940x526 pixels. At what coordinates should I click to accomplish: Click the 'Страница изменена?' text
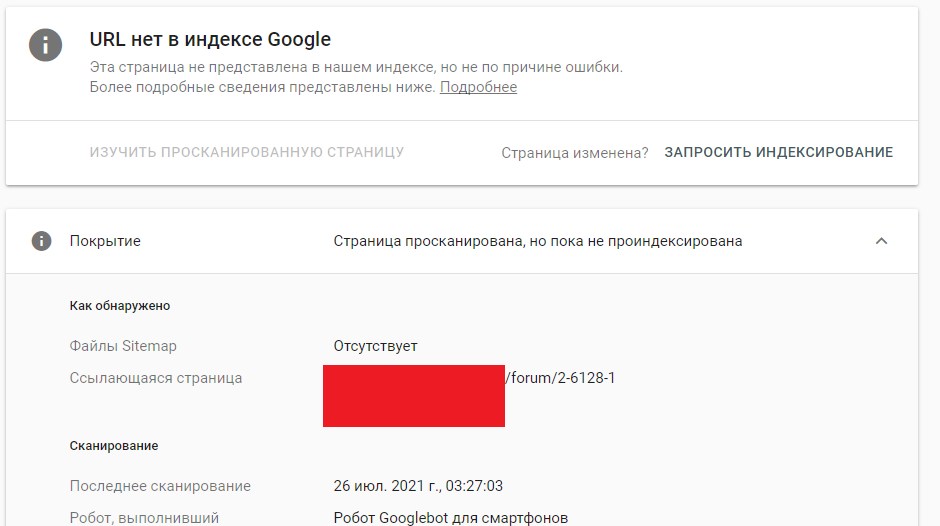(x=574, y=153)
